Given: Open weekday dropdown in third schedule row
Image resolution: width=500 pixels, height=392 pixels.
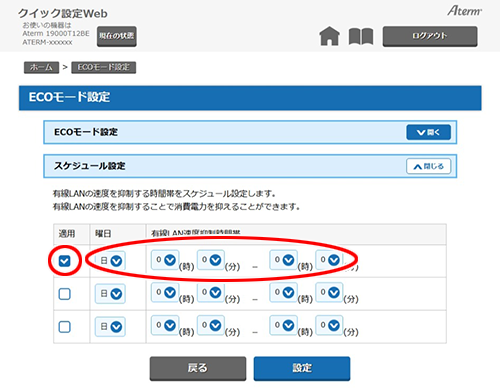Looking at the screenshot, I should [110, 327].
